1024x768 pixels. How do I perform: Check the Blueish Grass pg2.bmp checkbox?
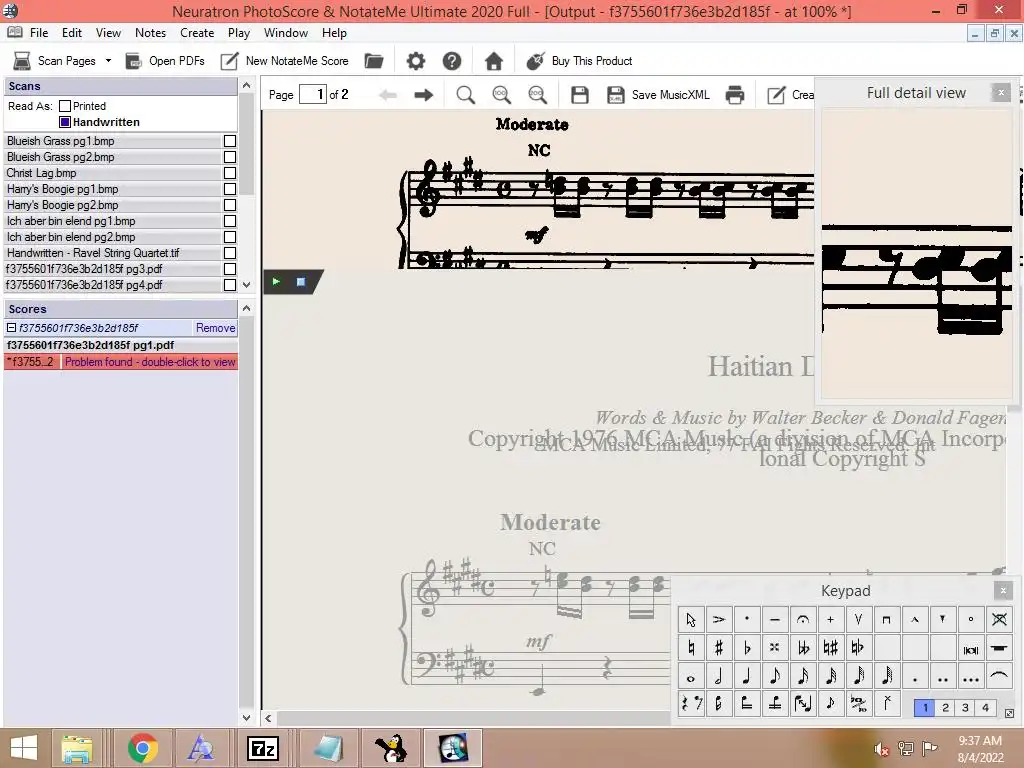point(230,157)
